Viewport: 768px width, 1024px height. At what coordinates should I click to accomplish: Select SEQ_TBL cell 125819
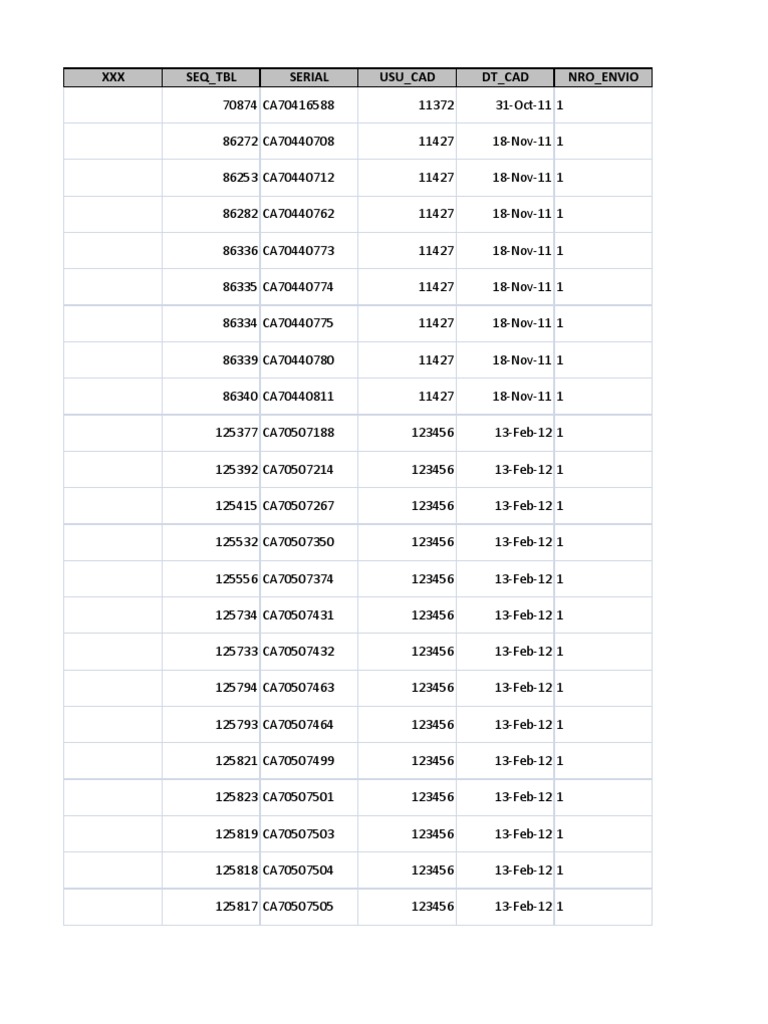237,834
